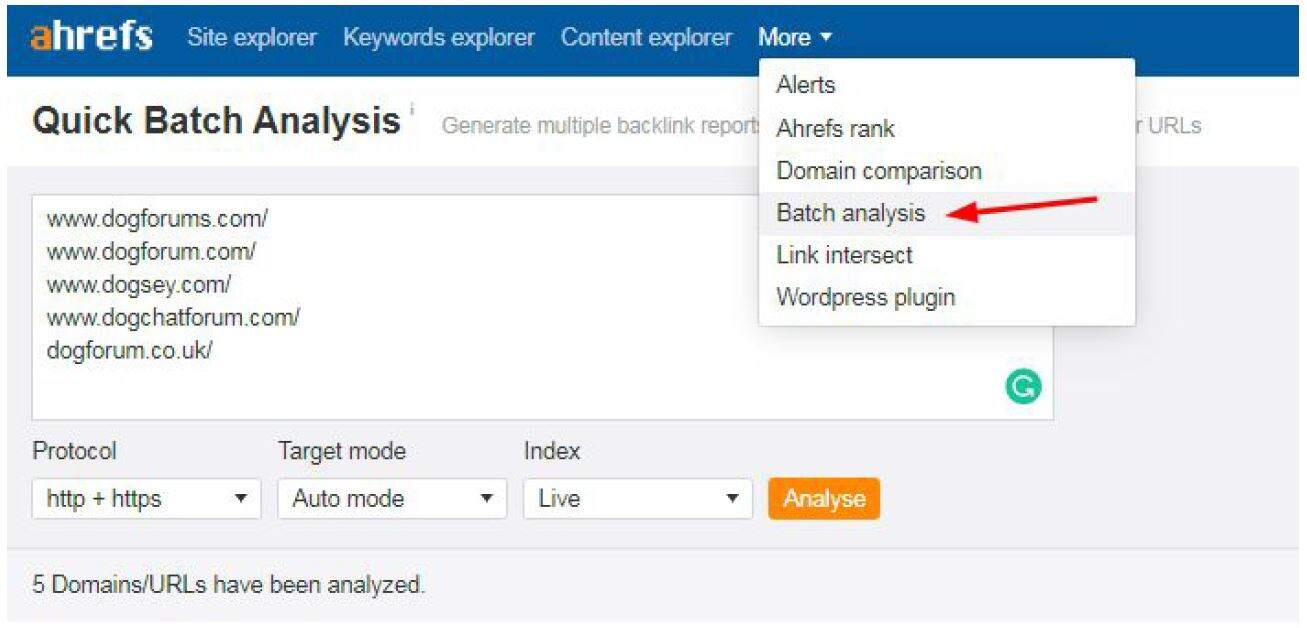
Task: Select Alerts from the More menu
Action: pyautogui.click(x=805, y=85)
